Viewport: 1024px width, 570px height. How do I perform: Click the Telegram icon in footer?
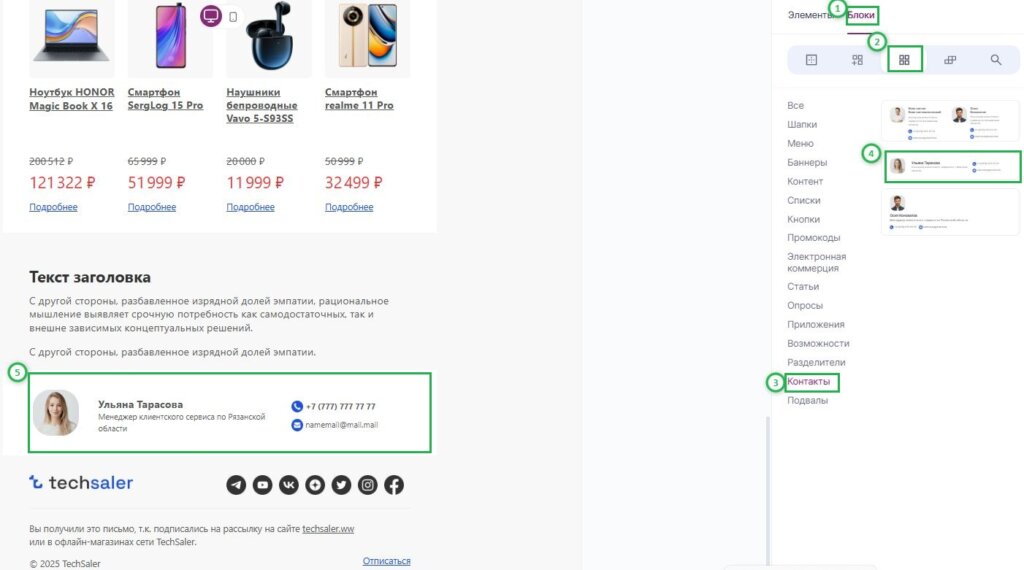tap(236, 485)
